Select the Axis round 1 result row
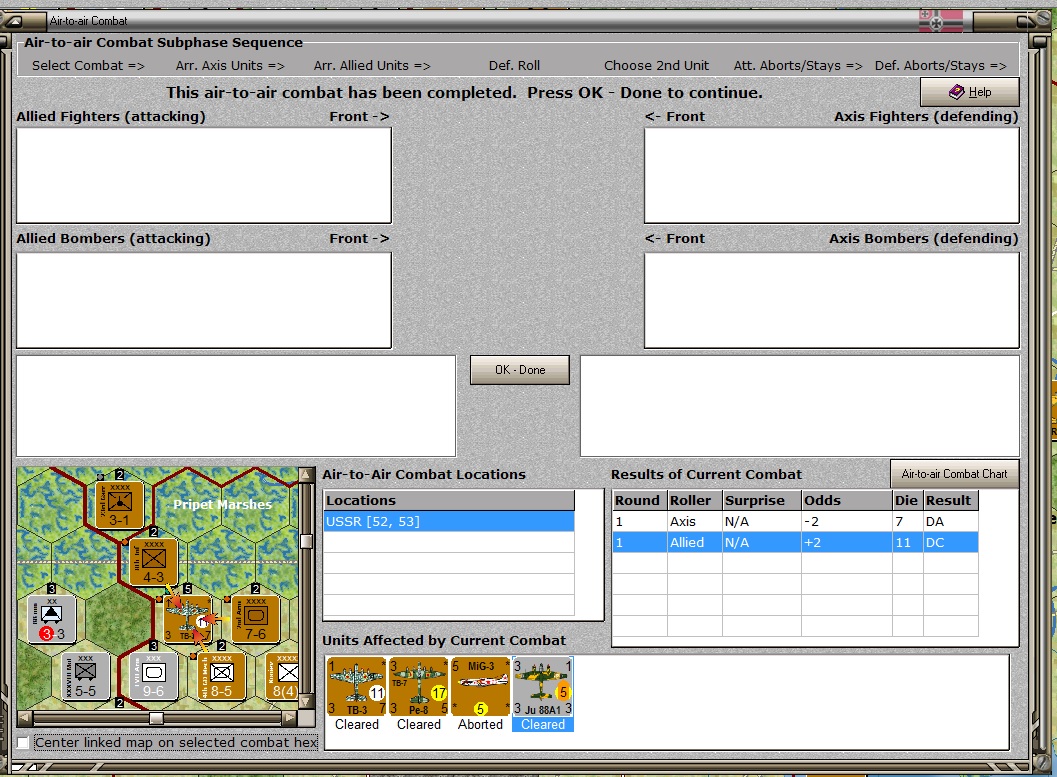Image resolution: width=1057 pixels, height=777 pixels. point(795,522)
